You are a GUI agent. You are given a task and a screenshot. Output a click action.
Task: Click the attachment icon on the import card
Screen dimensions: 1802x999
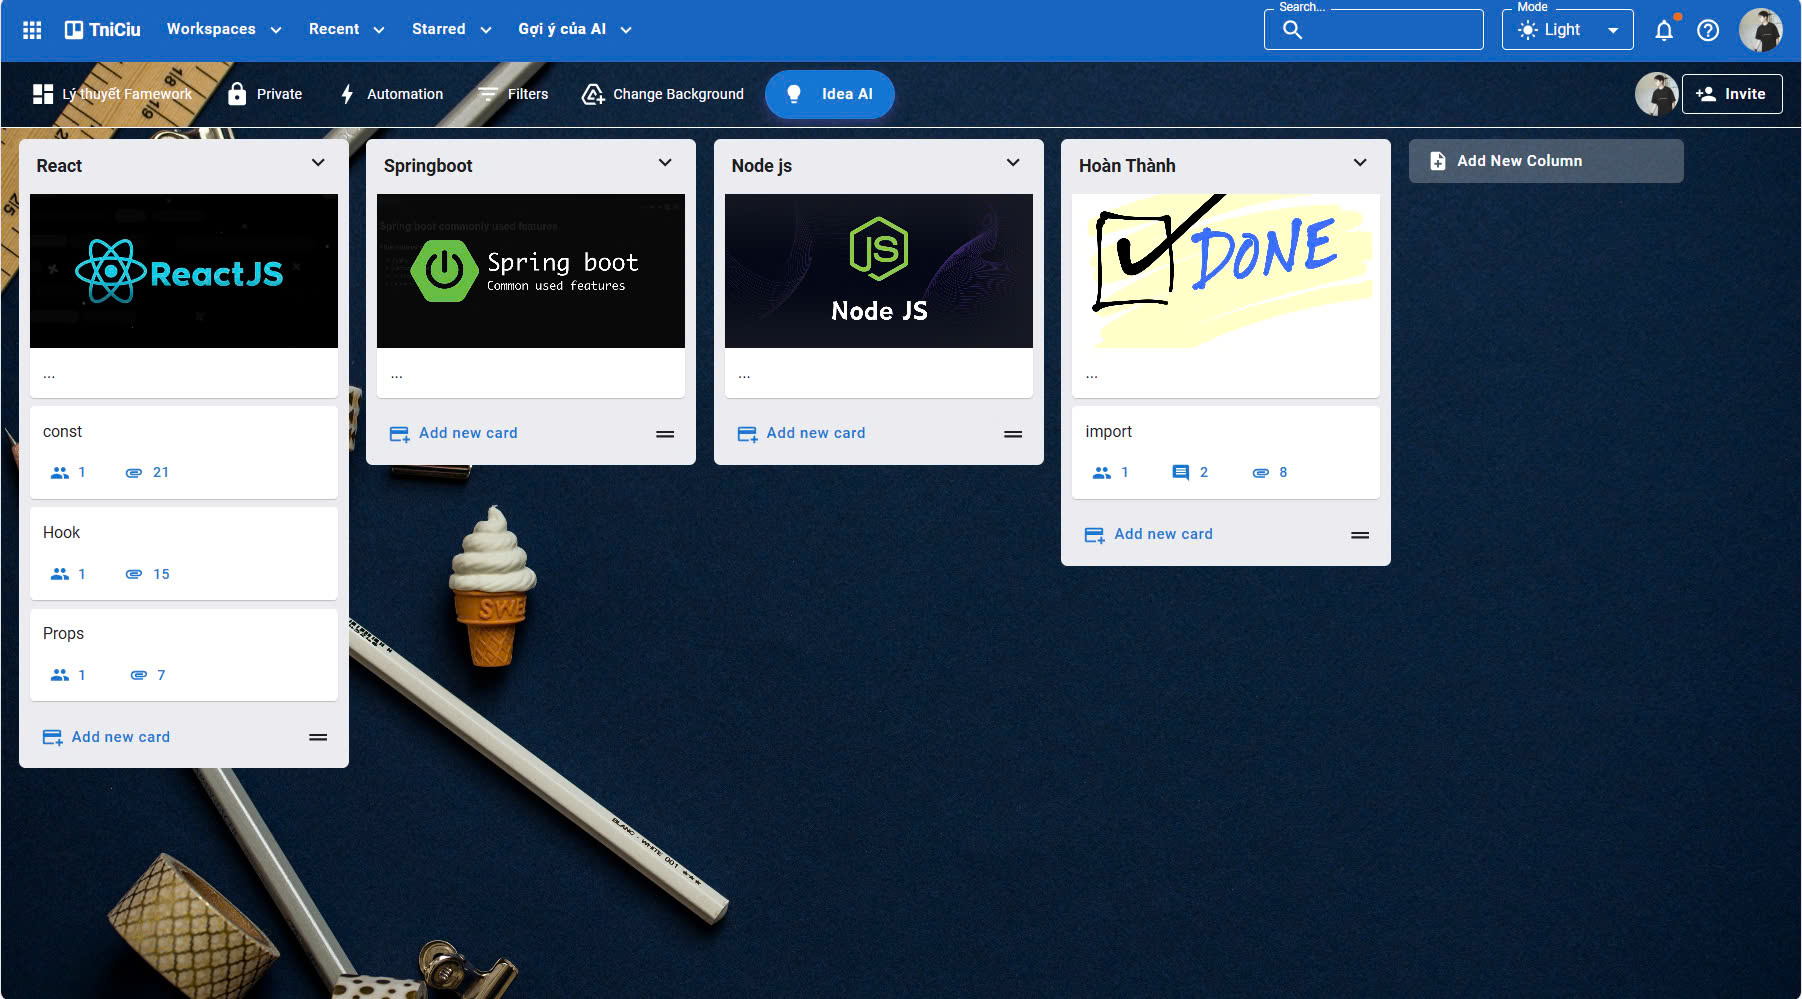1261,473
